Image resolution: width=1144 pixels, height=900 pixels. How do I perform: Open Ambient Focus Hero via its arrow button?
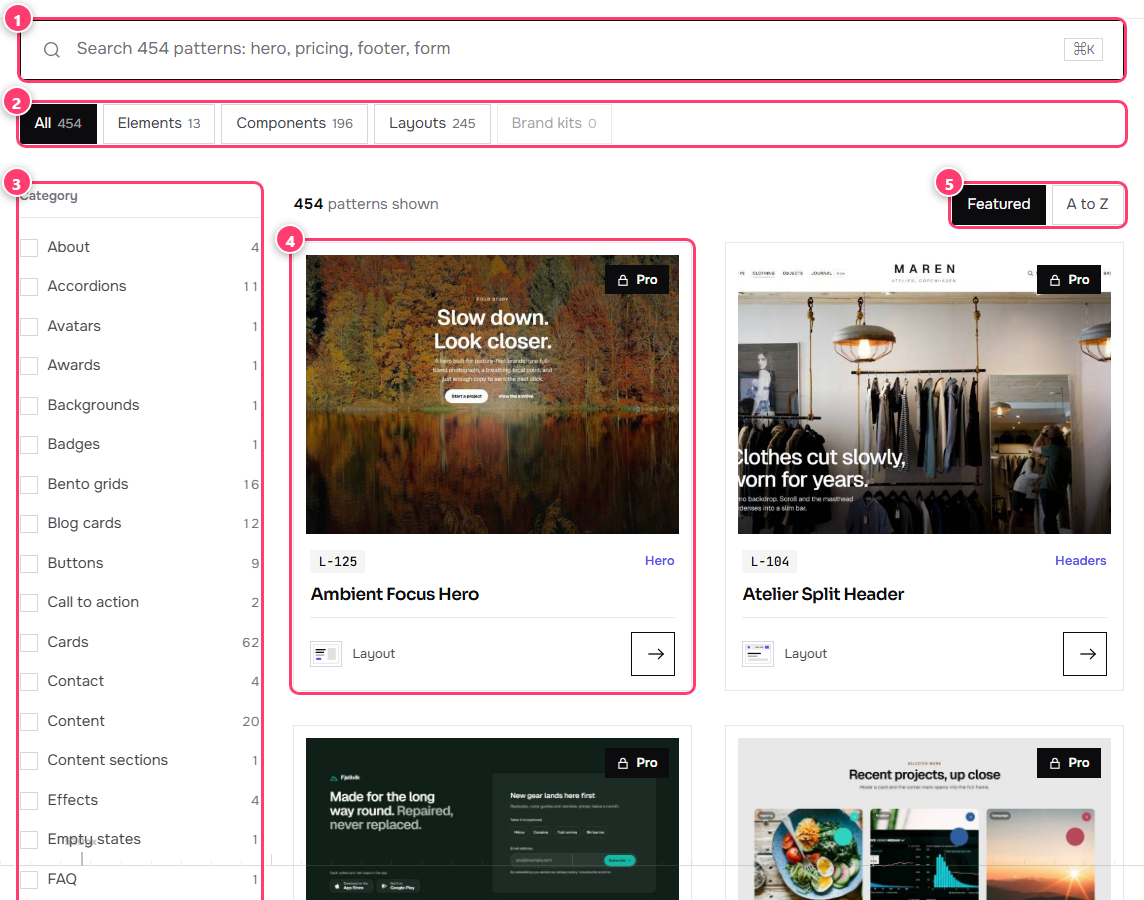[653, 654]
